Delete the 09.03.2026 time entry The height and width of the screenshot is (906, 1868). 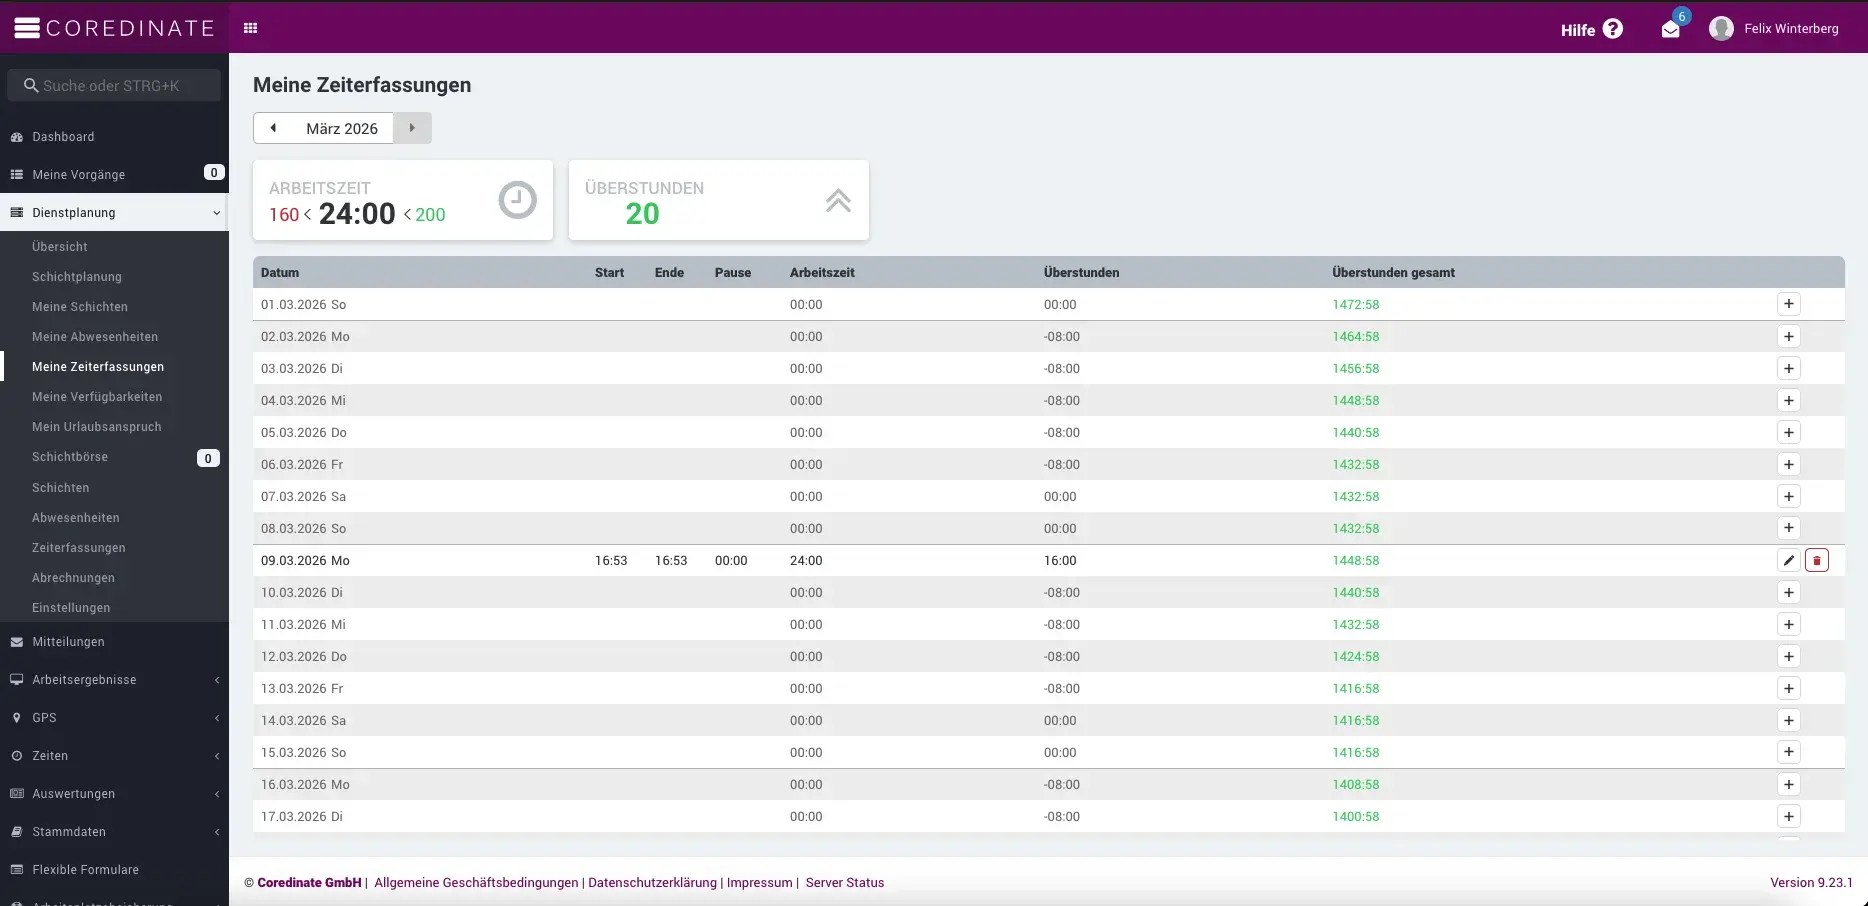1816,560
